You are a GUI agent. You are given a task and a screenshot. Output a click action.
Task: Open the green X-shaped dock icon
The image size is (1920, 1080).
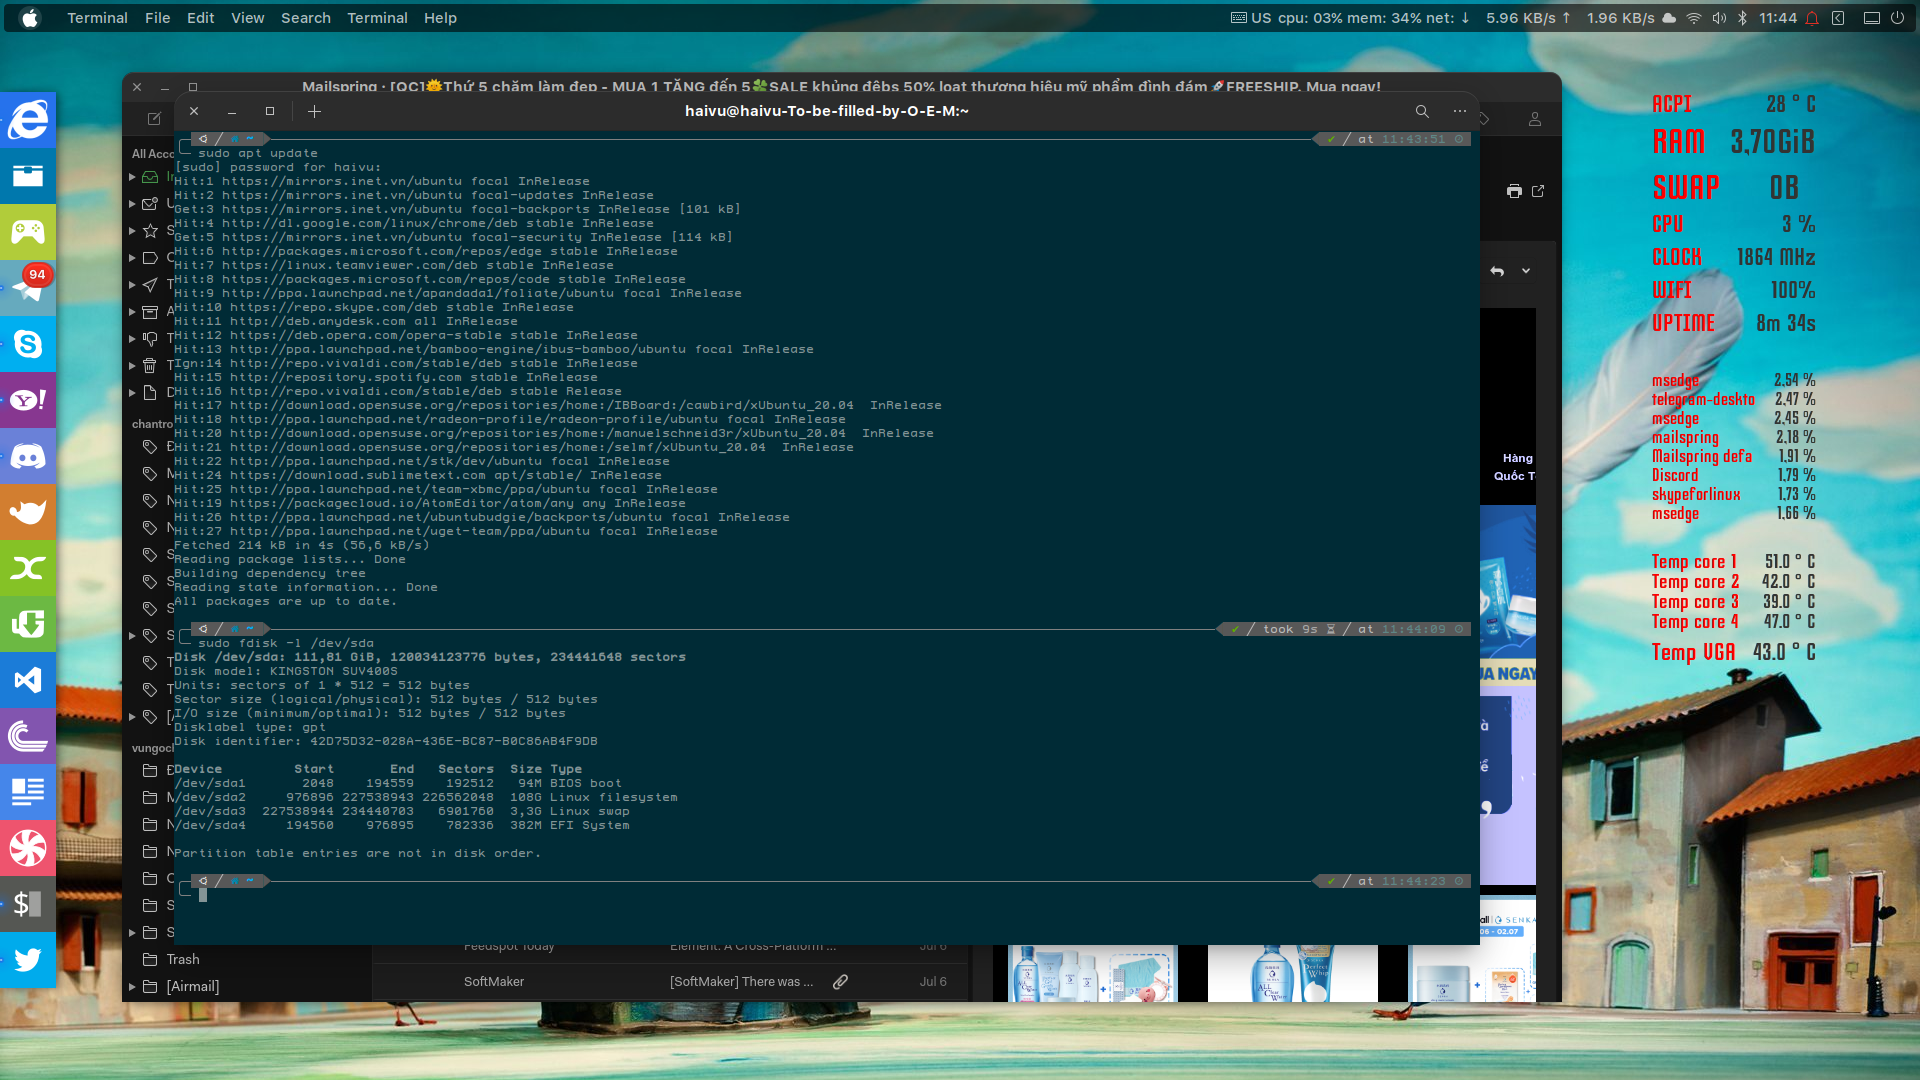click(28, 568)
